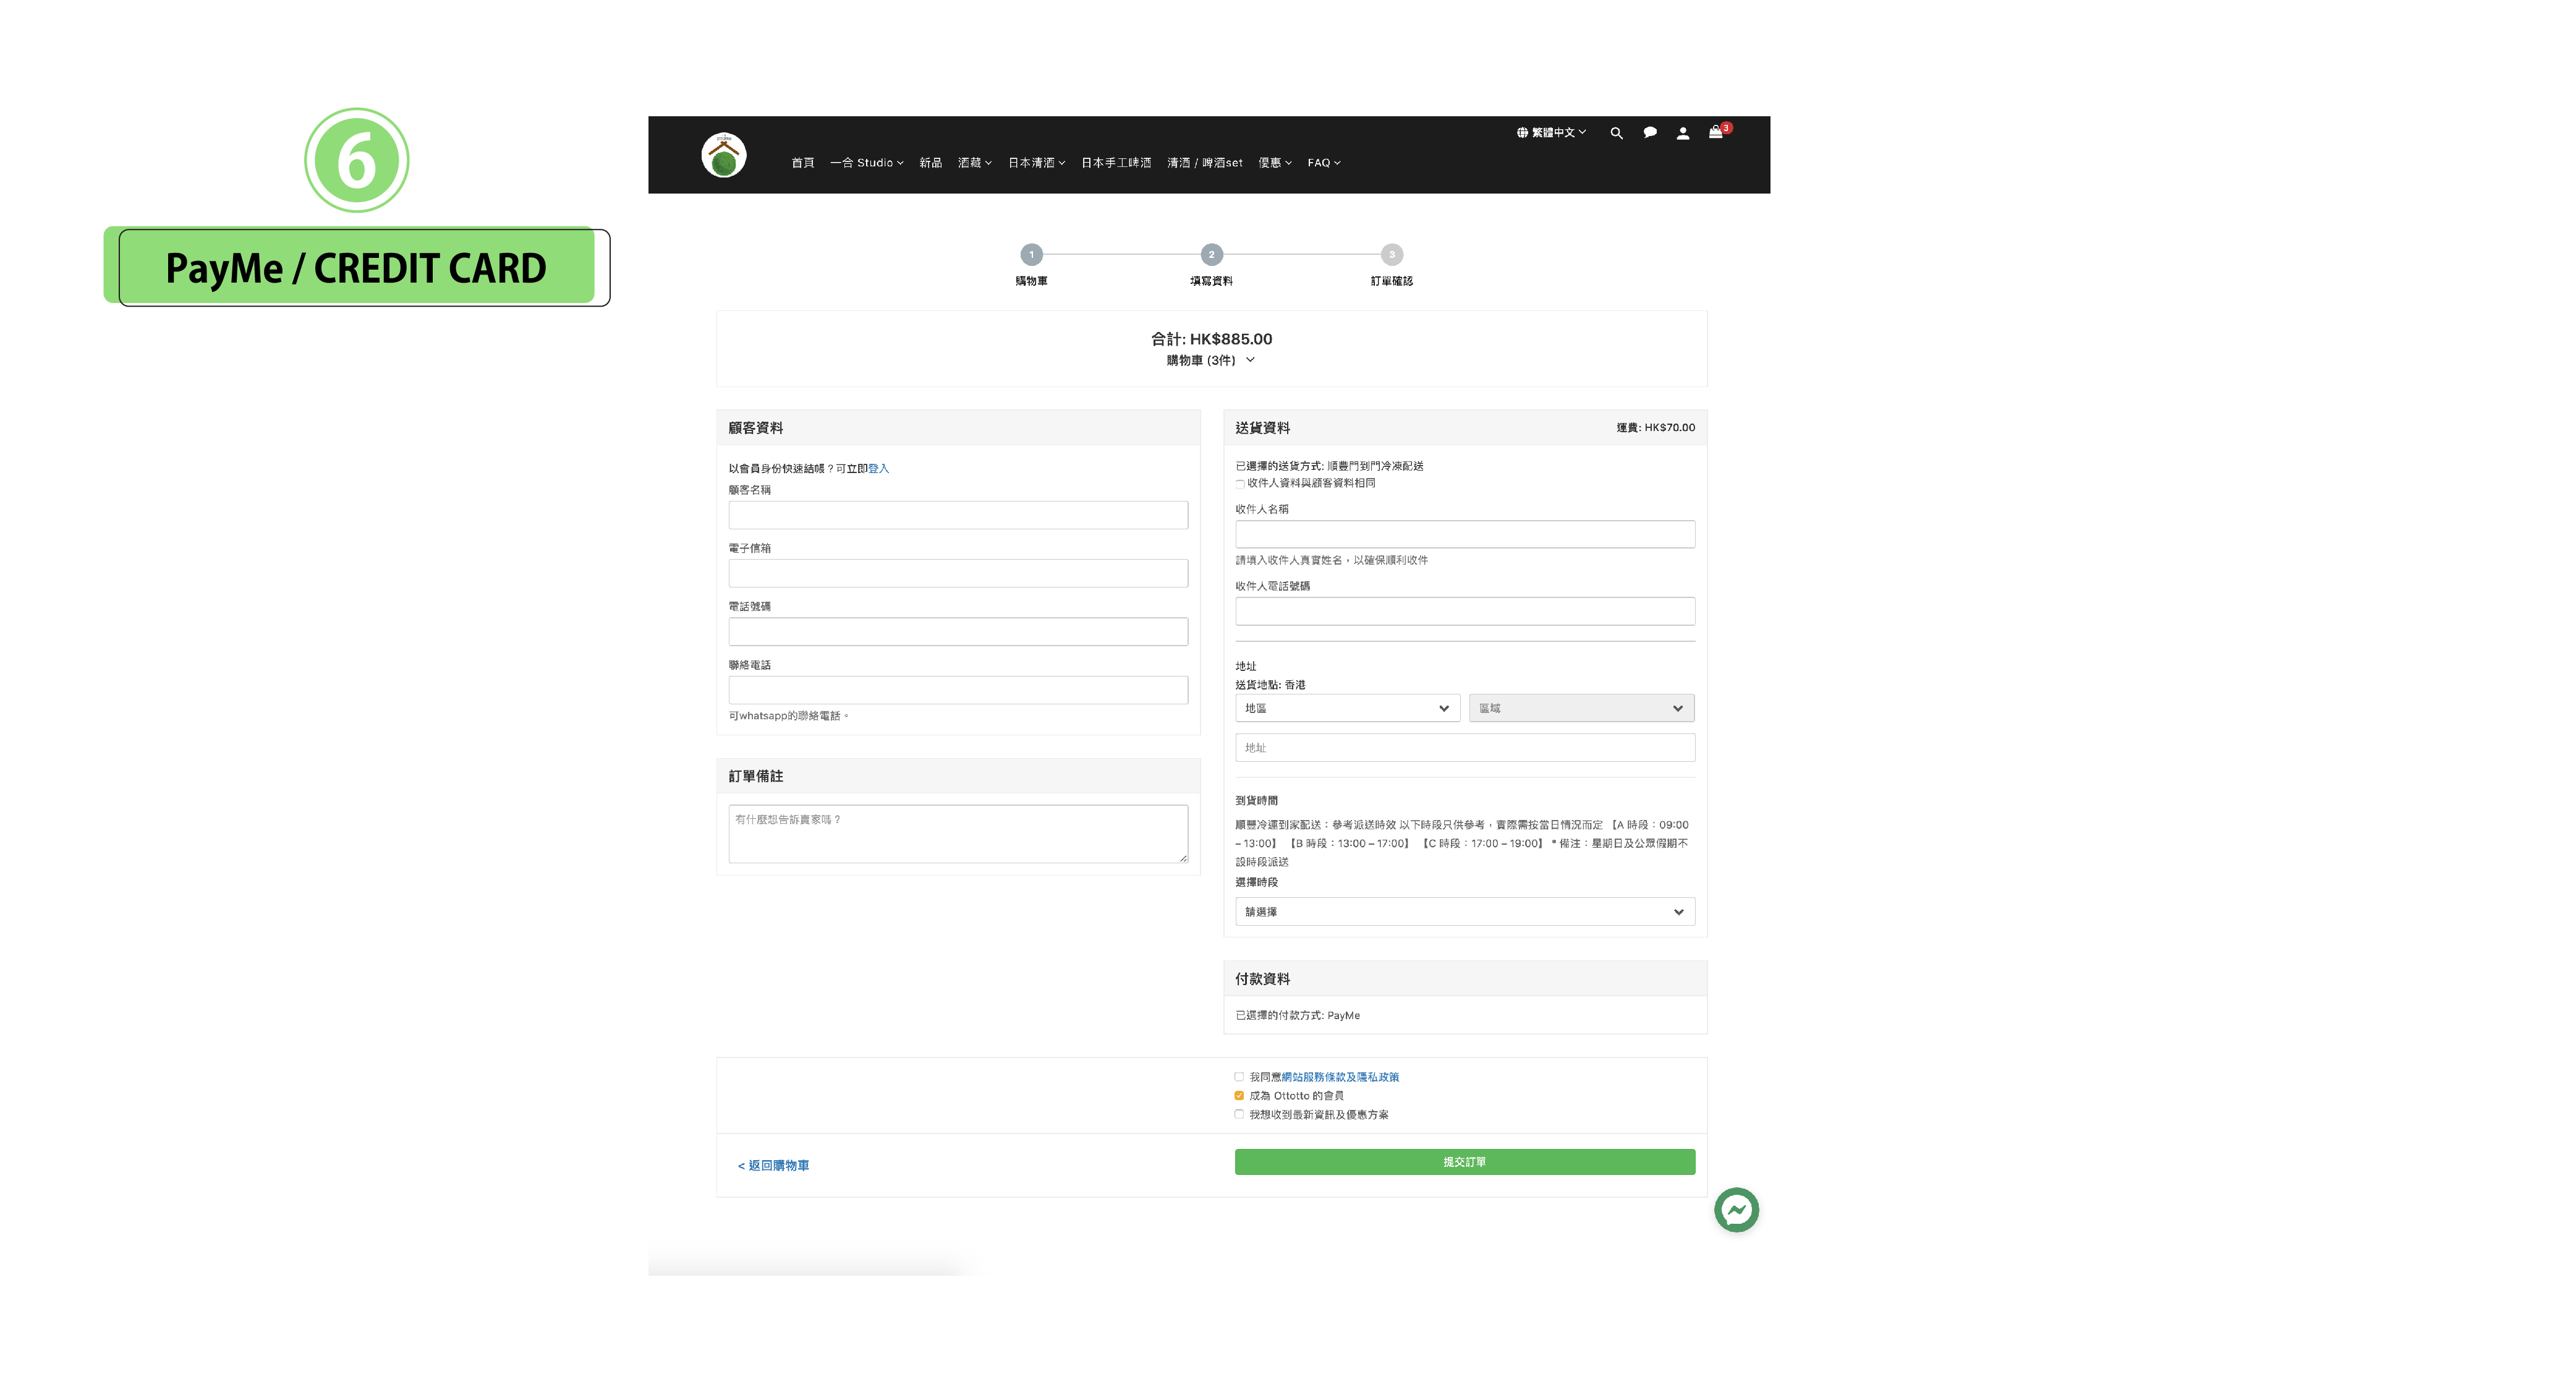This screenshot has width=2576, height=1392.
Task: Click step 1 購物車 progress circle
Action: tap(1031, 254)
